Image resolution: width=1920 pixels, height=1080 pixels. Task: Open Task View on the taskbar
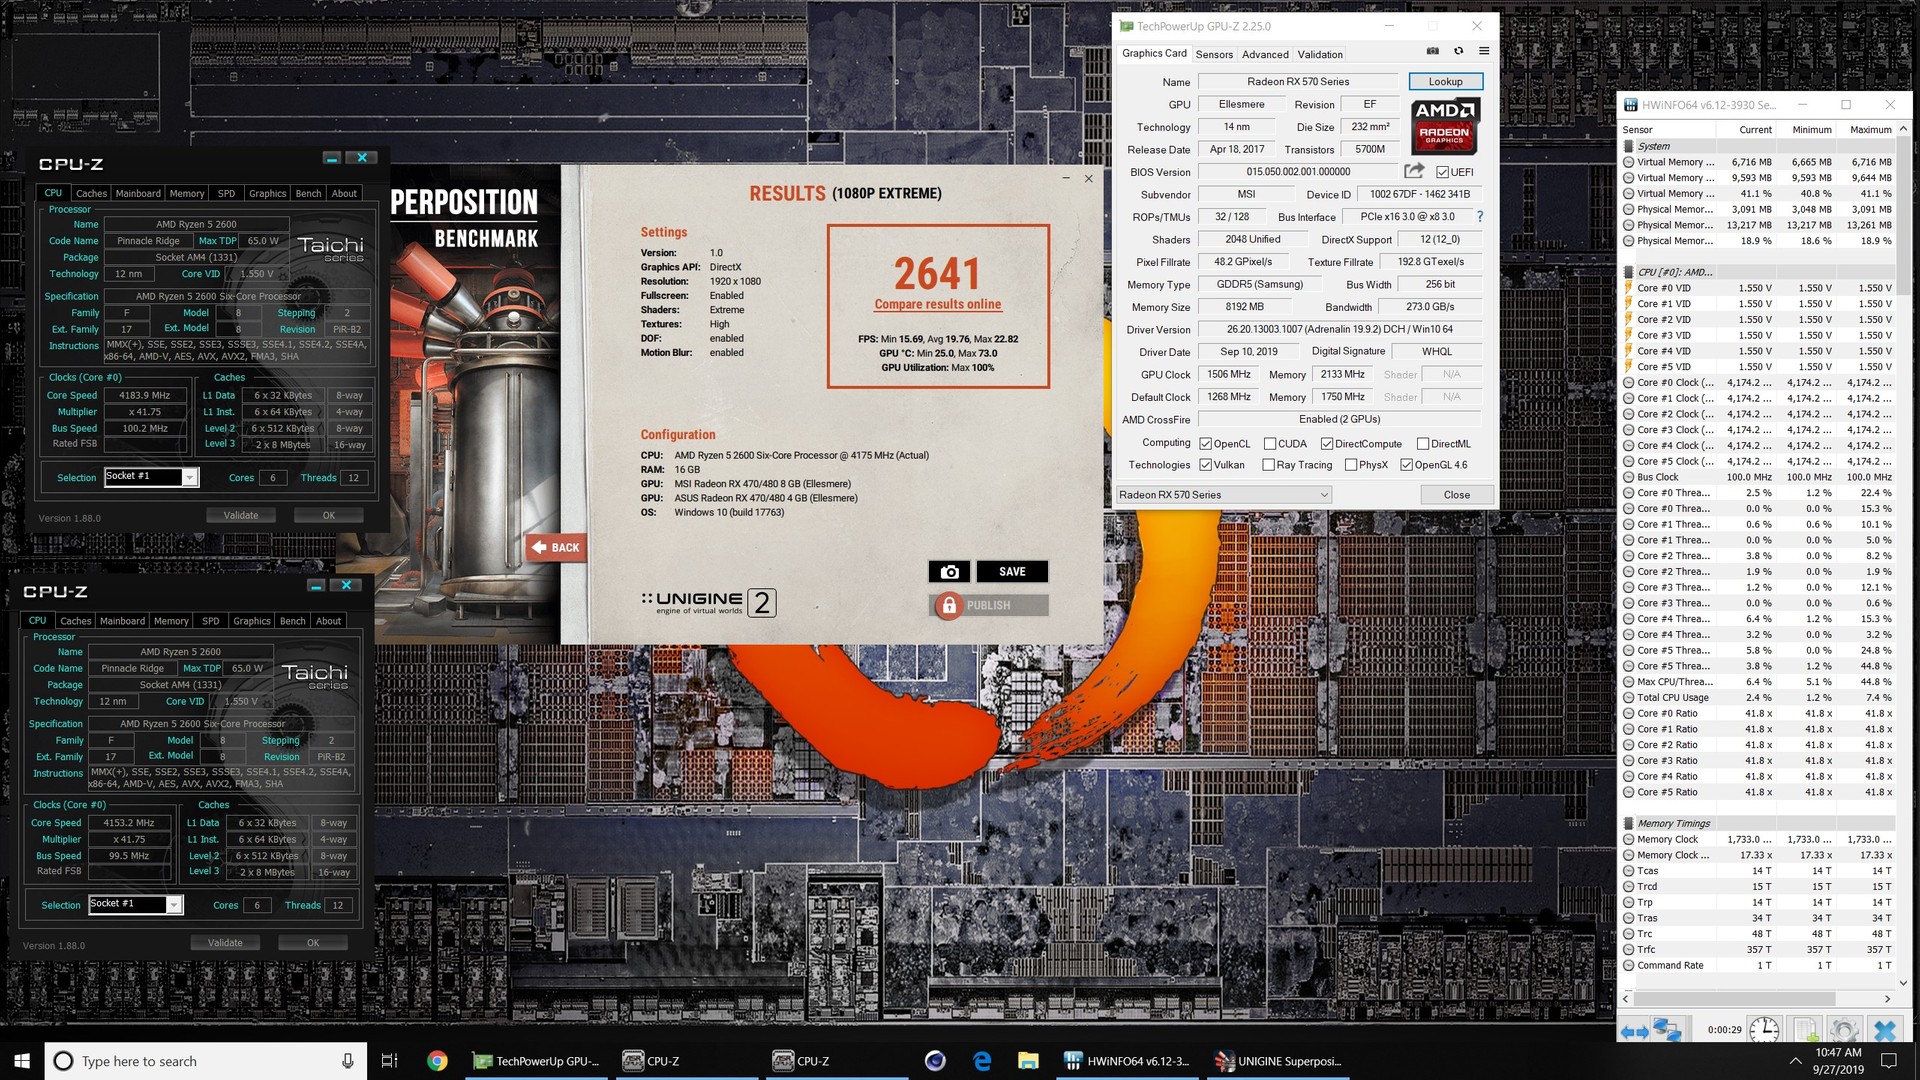point(389,1061)
